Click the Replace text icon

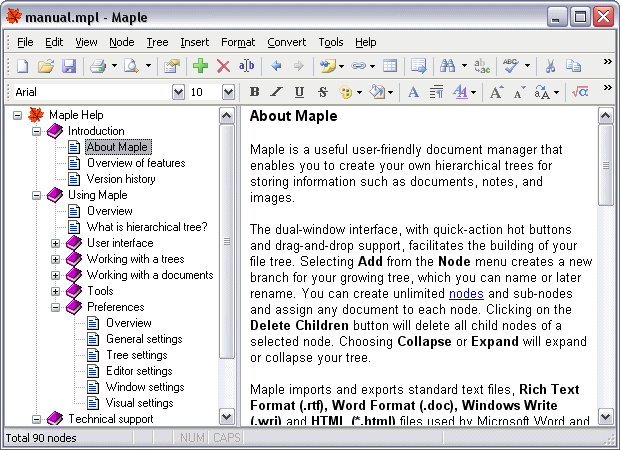(482, 66)
